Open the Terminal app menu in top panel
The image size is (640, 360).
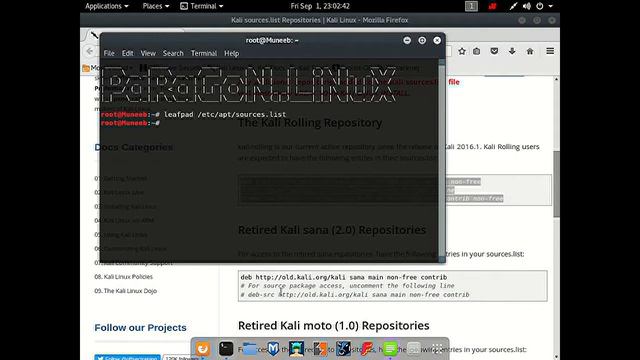(202, 6)
